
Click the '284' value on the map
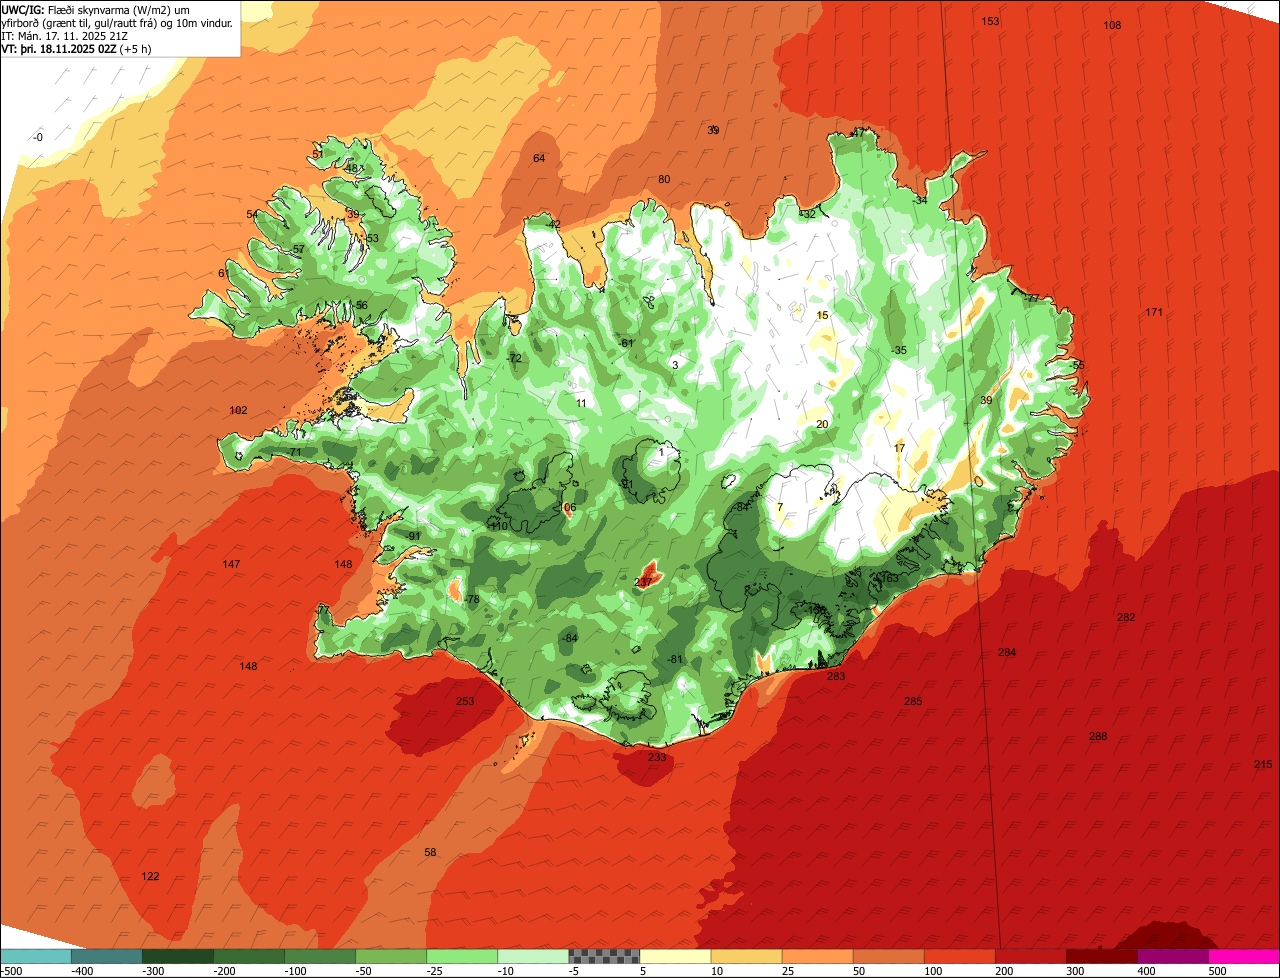(1007, 653)
